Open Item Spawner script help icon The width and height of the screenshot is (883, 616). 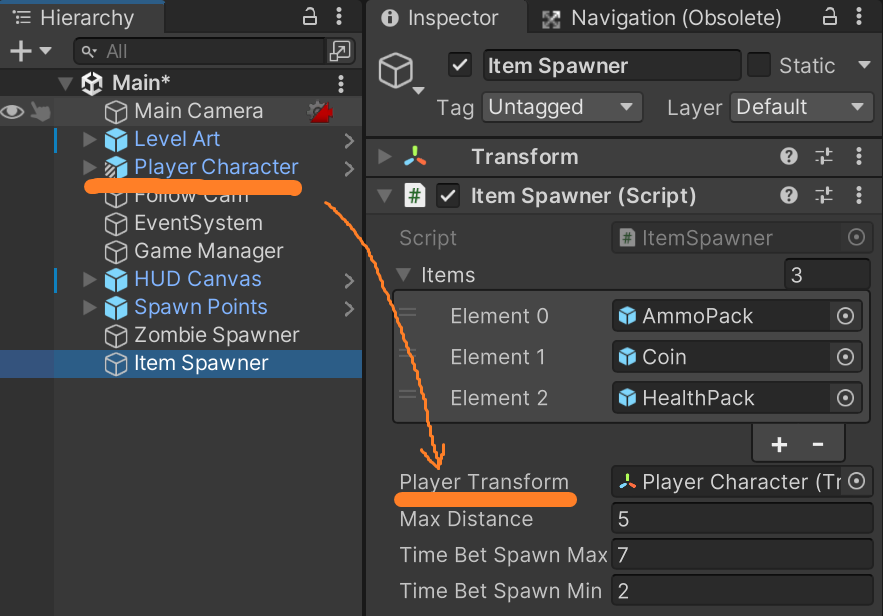(x=789, y=195)
